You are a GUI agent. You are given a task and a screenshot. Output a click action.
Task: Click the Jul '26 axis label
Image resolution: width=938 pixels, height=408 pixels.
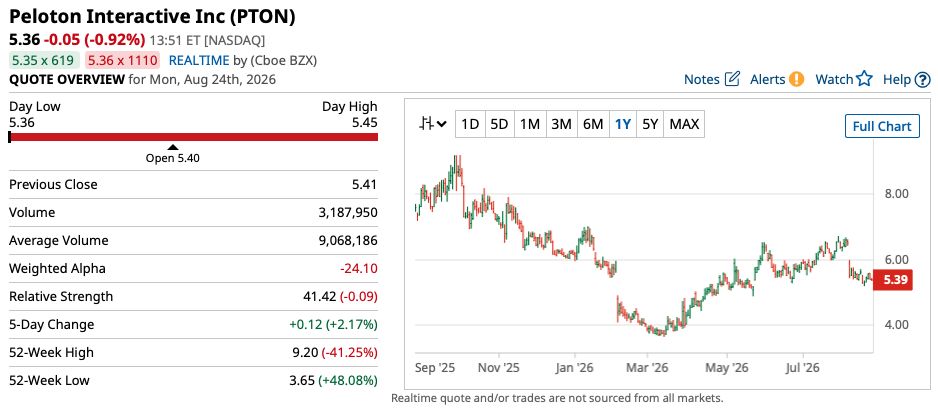click(803, 367)
